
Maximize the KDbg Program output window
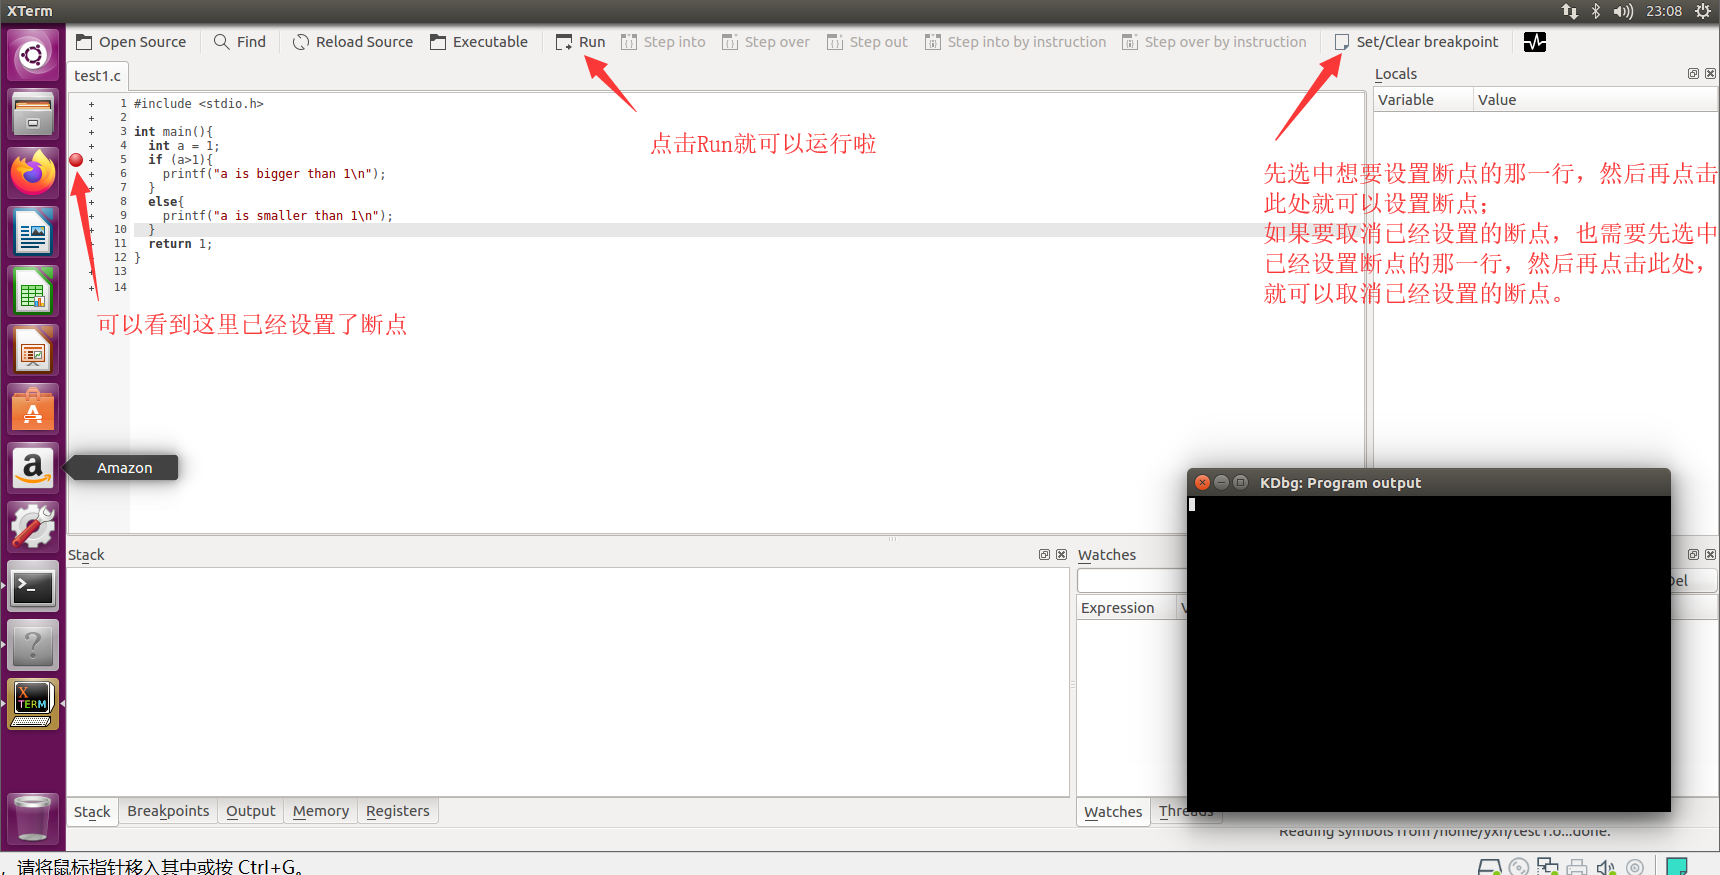(x=1240, y=483)
